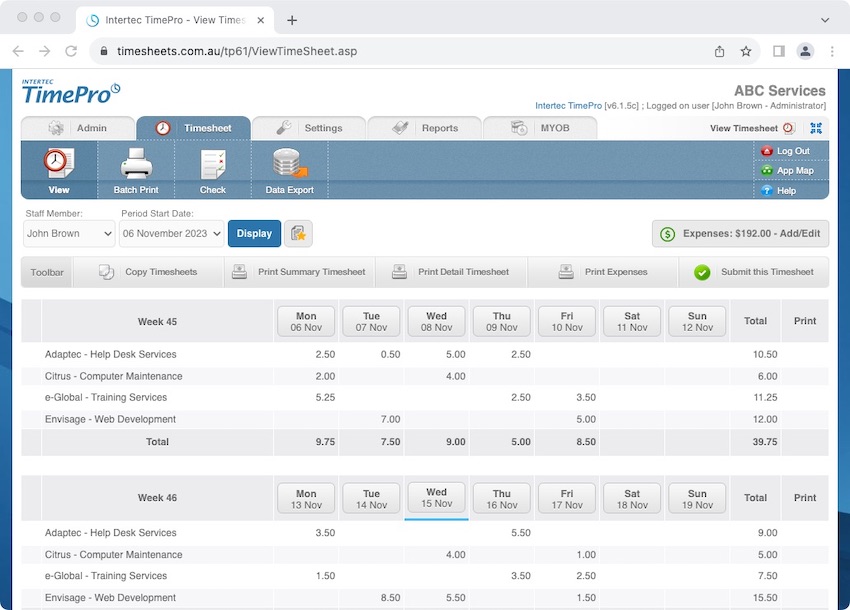
Task: Switch to the Settings tab
Action: point(310,129)
